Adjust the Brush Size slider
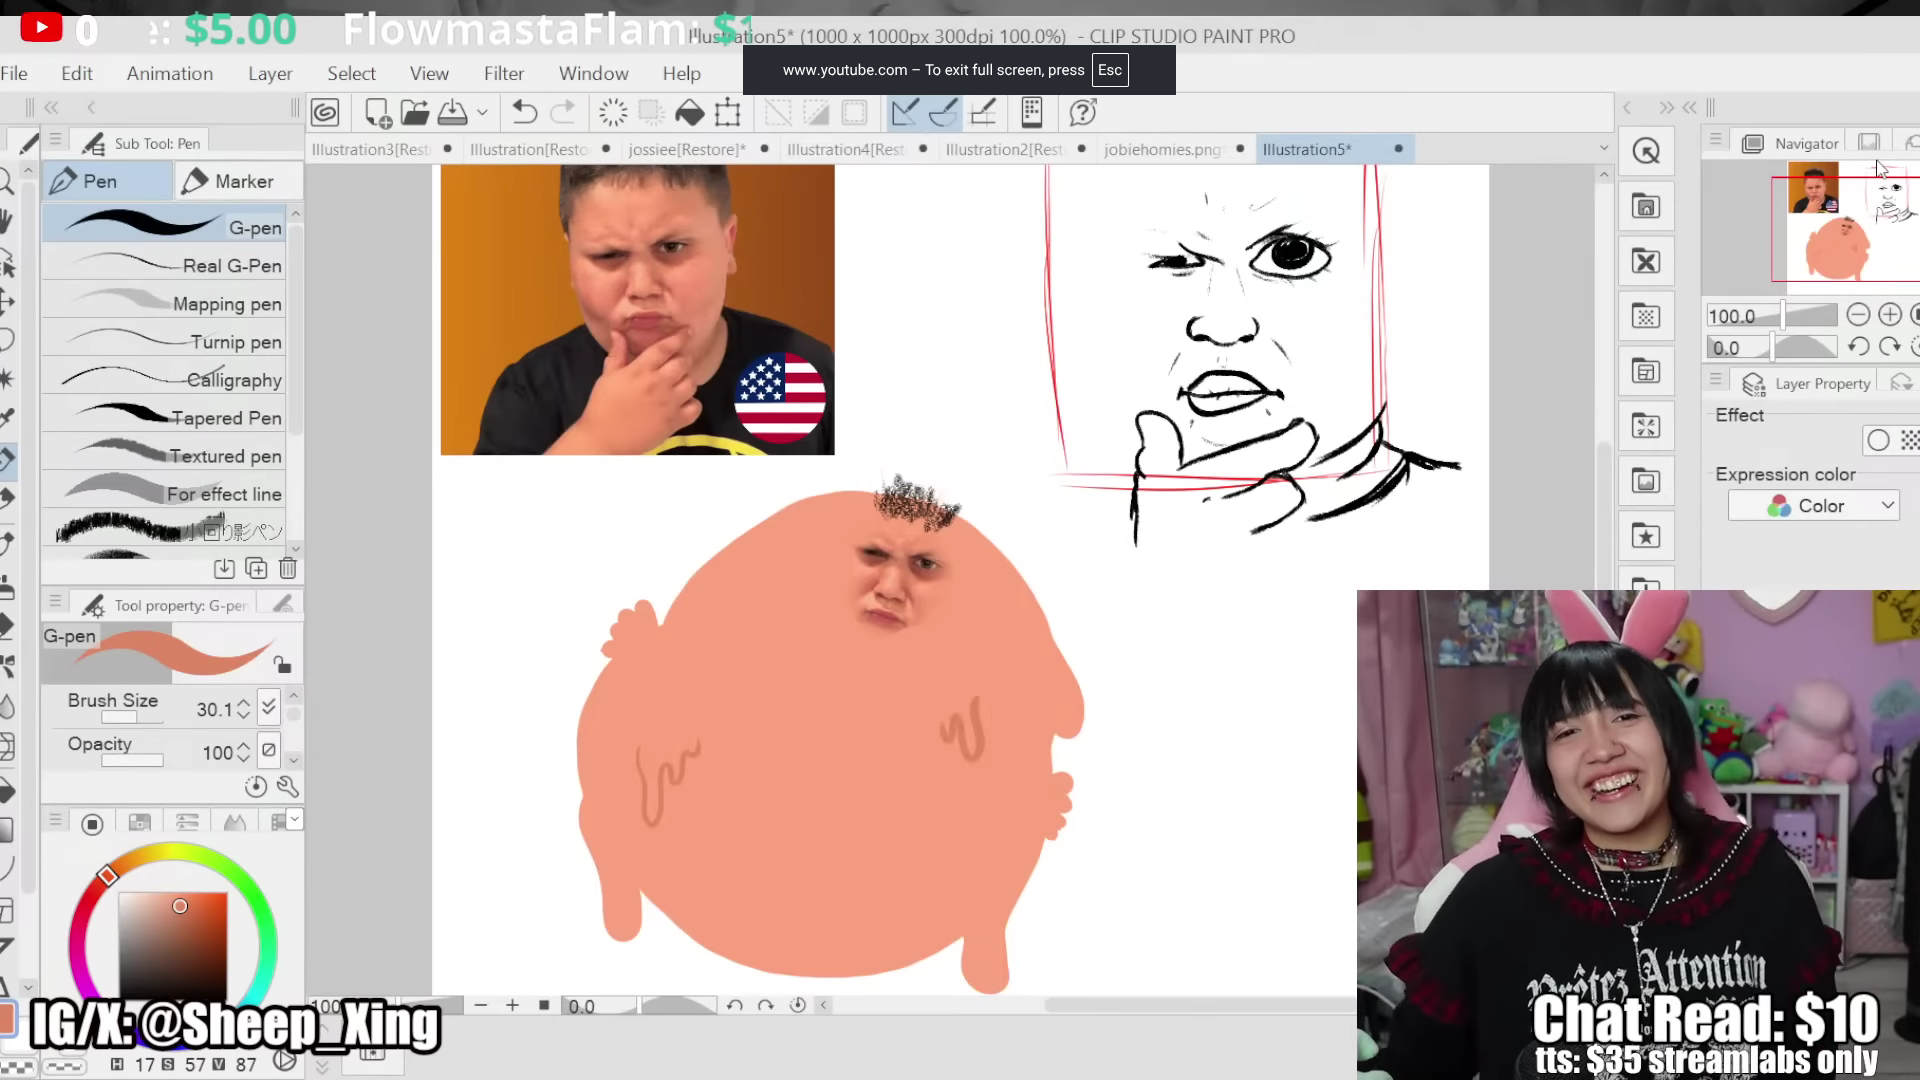The width and height of the screenshot is (1920, 1080). tap(132, 717)
